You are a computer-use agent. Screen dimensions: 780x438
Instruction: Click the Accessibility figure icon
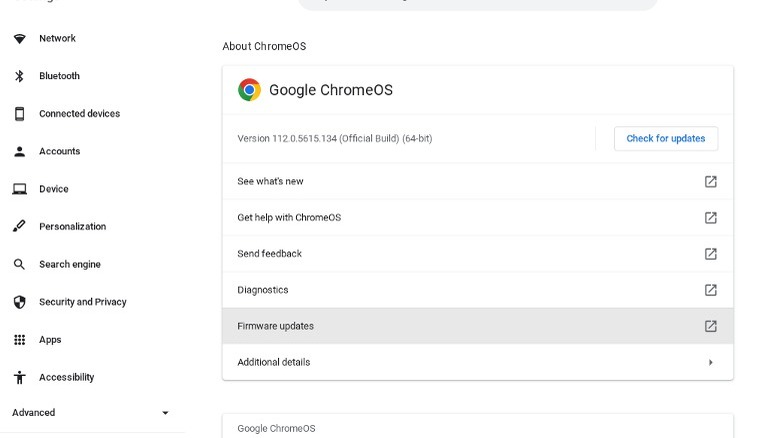[x=19, y=378]
